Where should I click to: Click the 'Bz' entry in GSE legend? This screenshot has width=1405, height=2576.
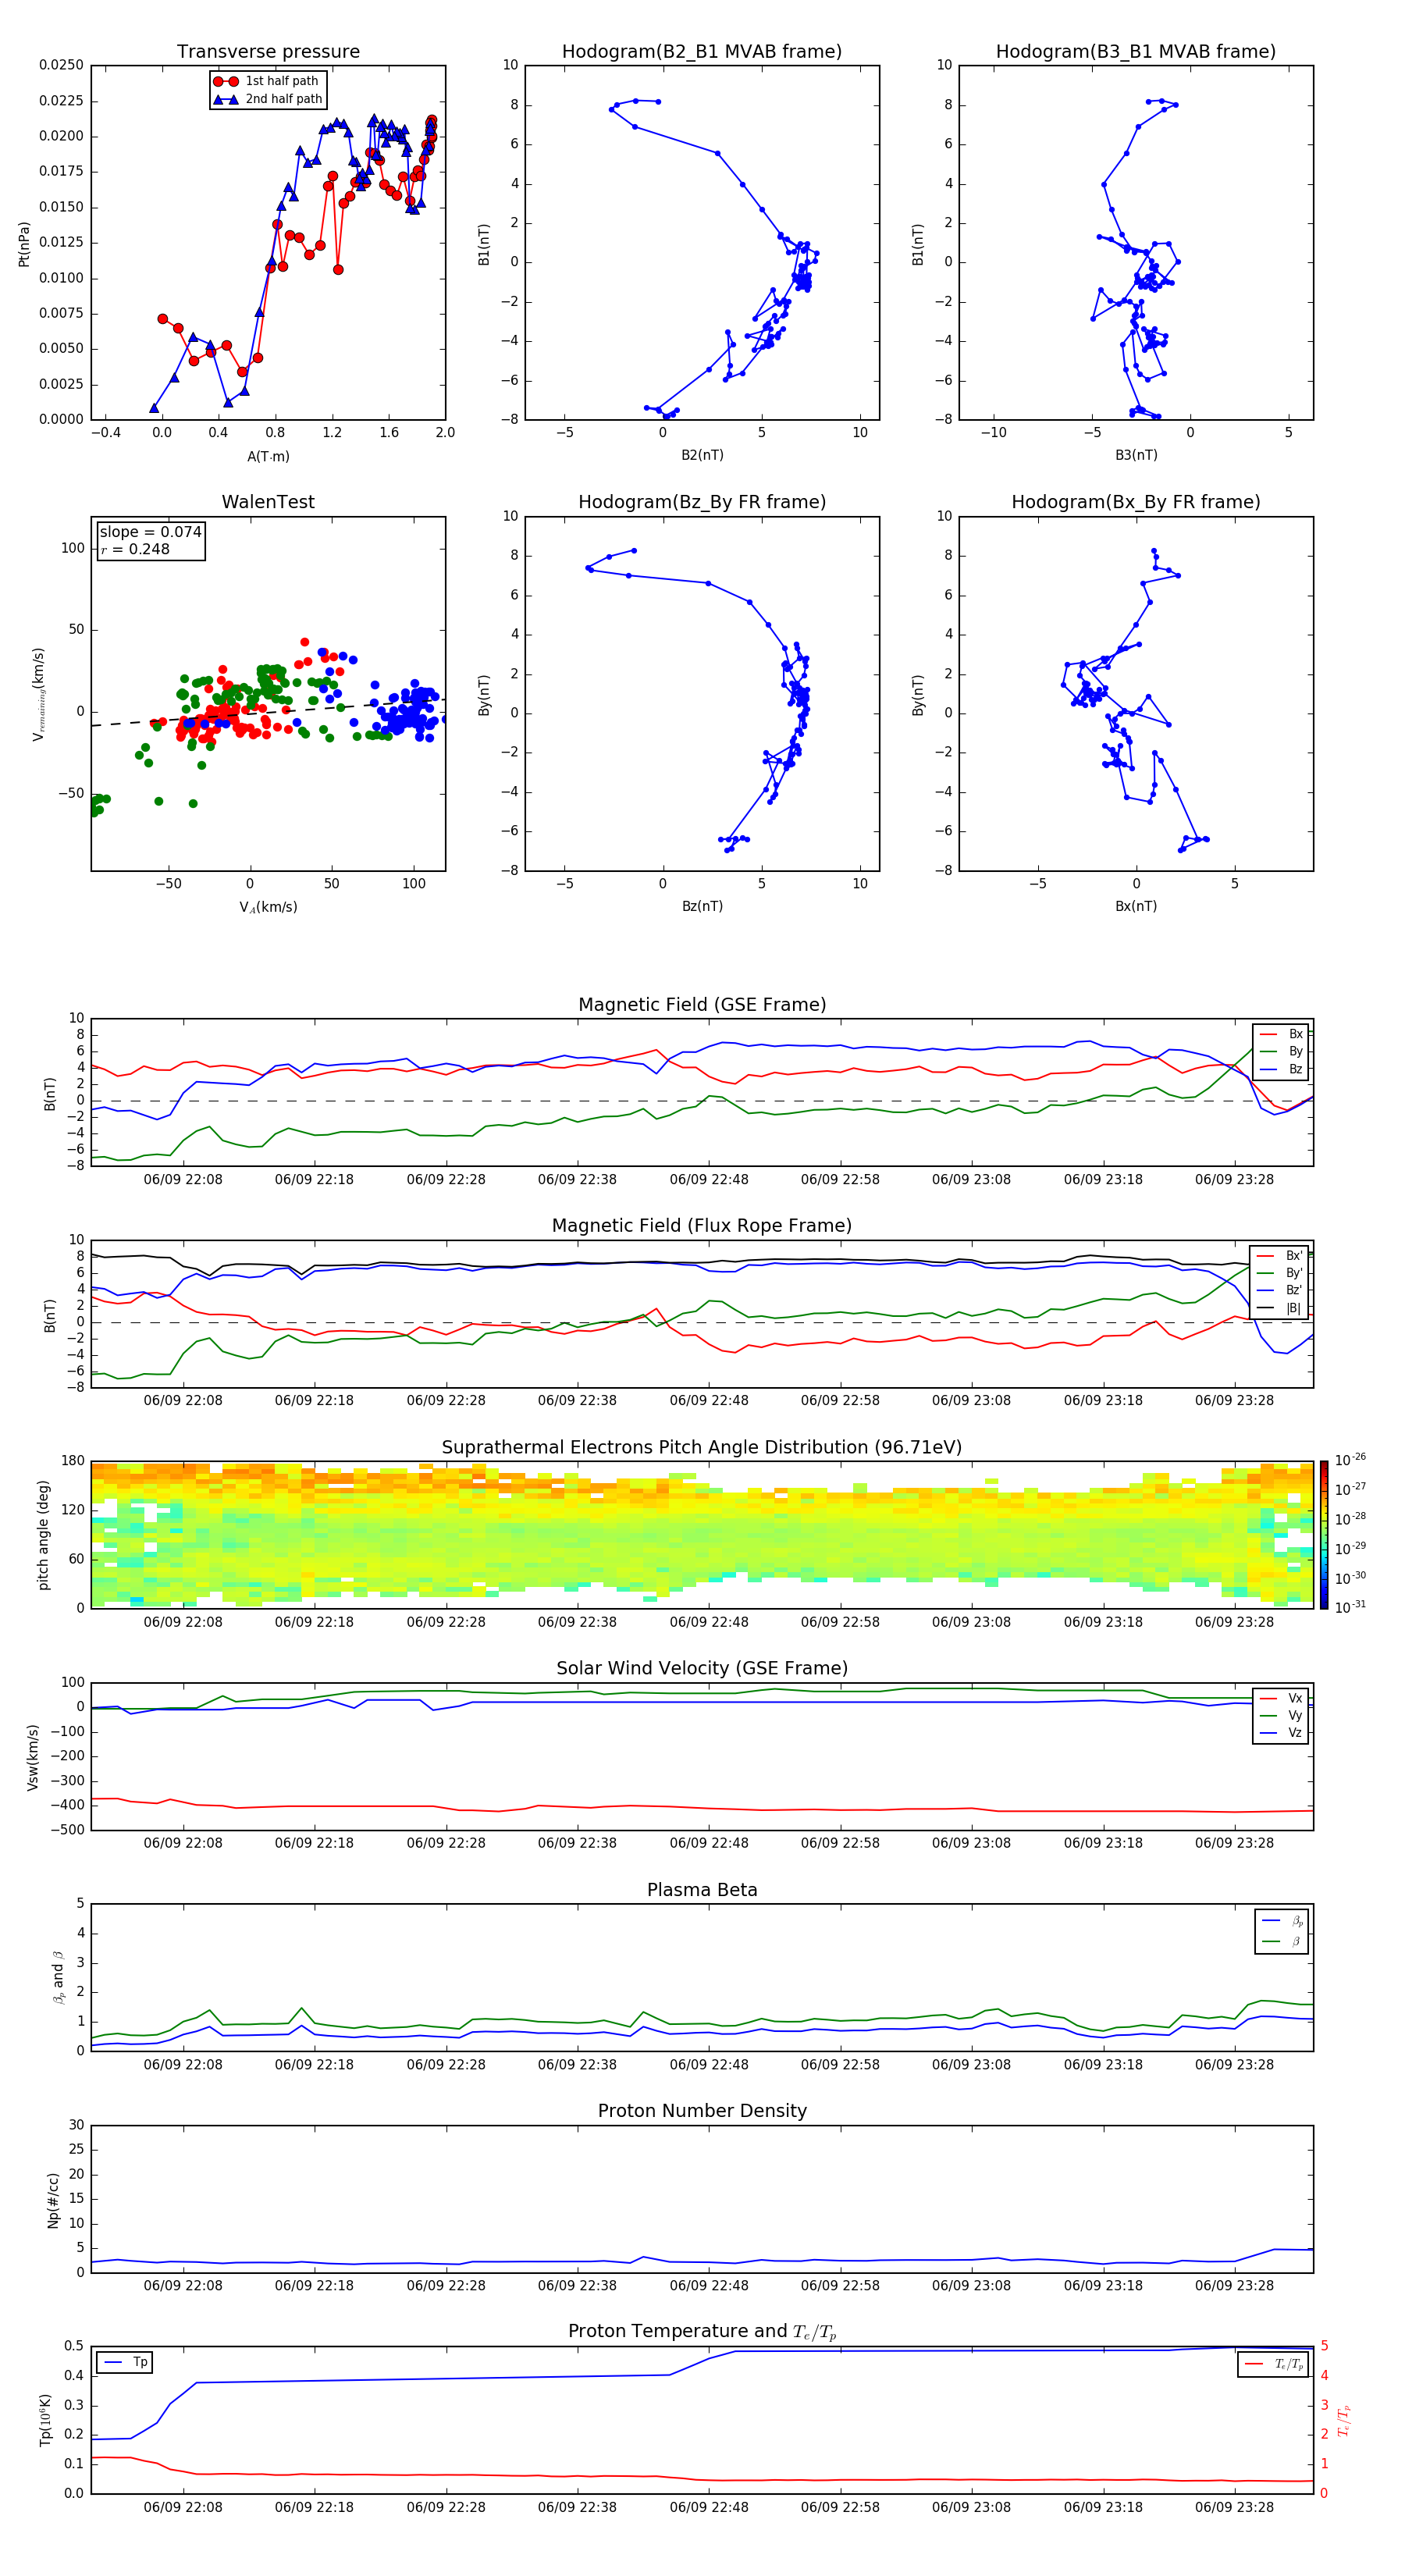point(1282,1069)
